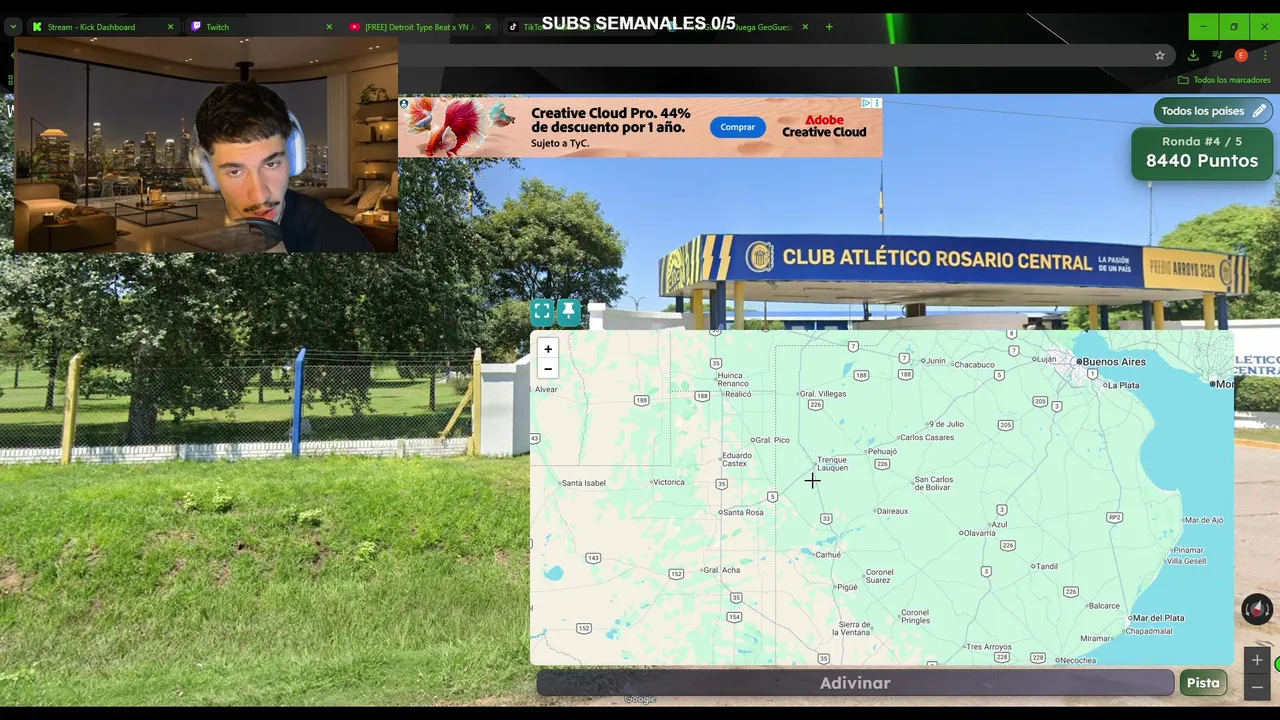The width and height of the screenshot is (1280, 720).
Task: Click Villa Gesell on the map
Action: pos(1187,561)
